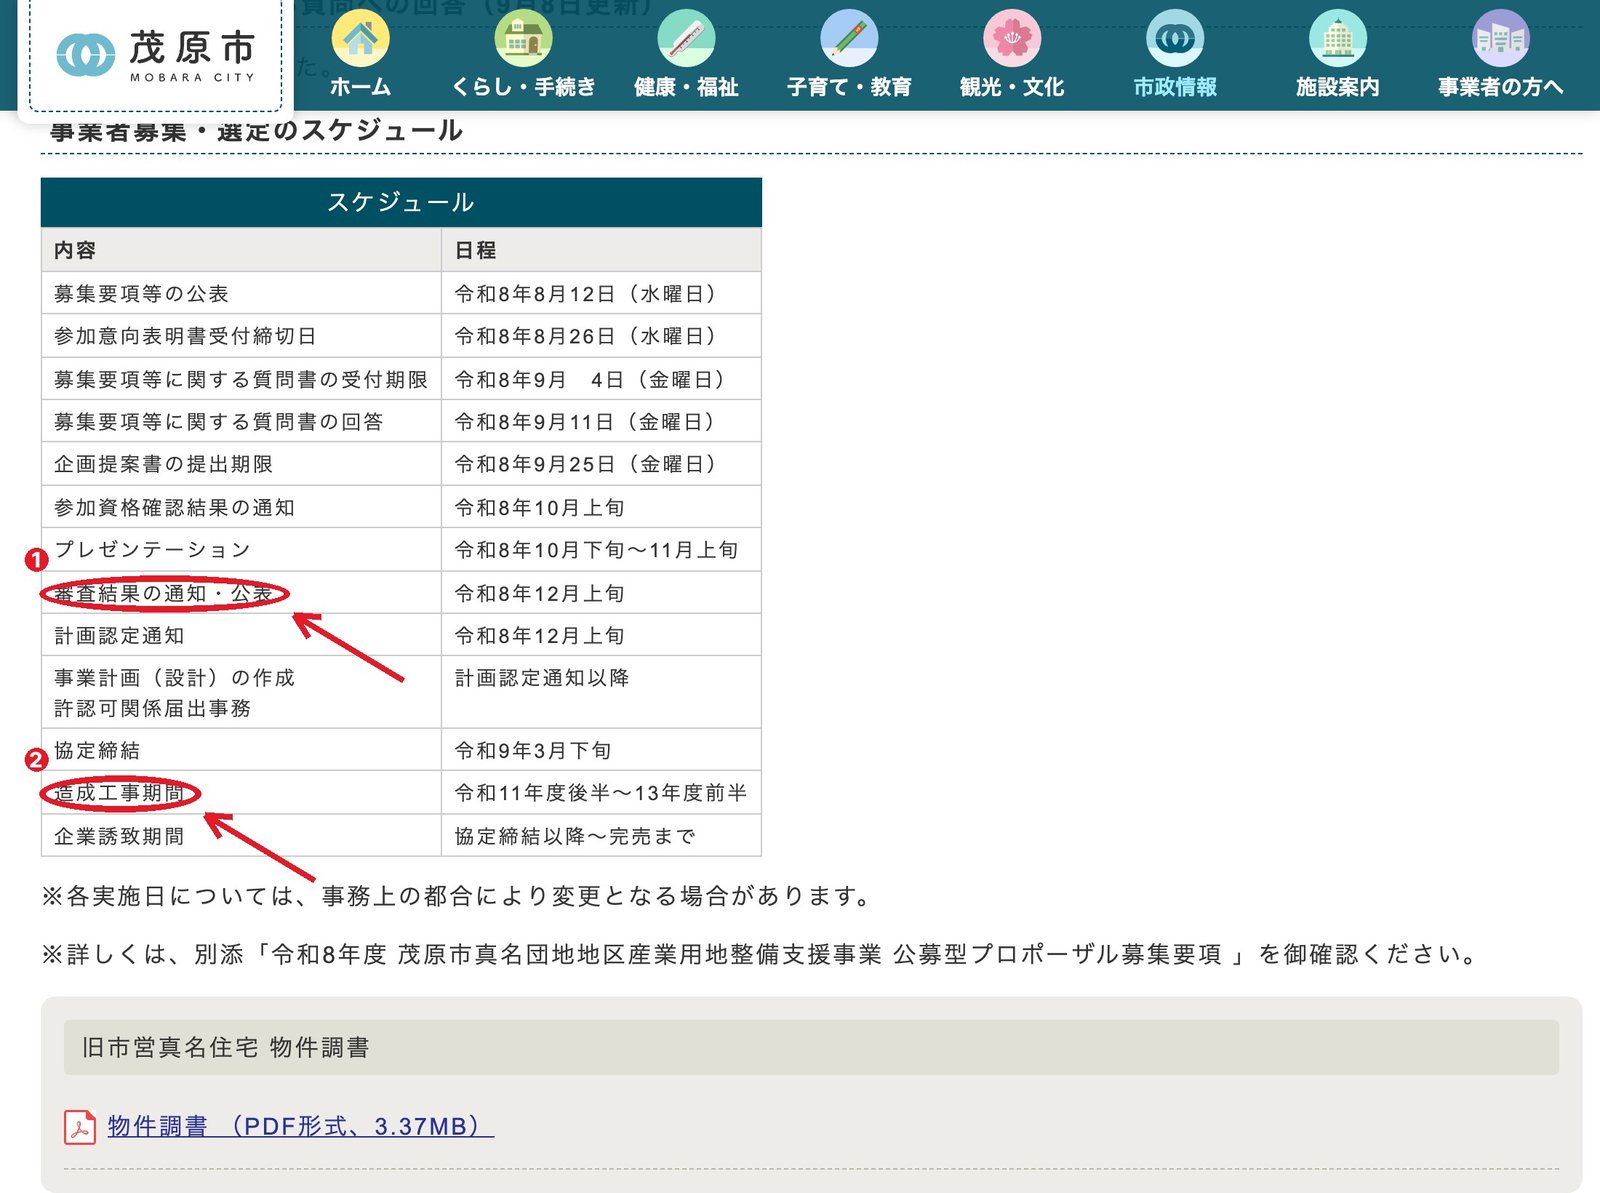Click the スケジュール table header
The image size is (1600, 1193).
[401, 202]
